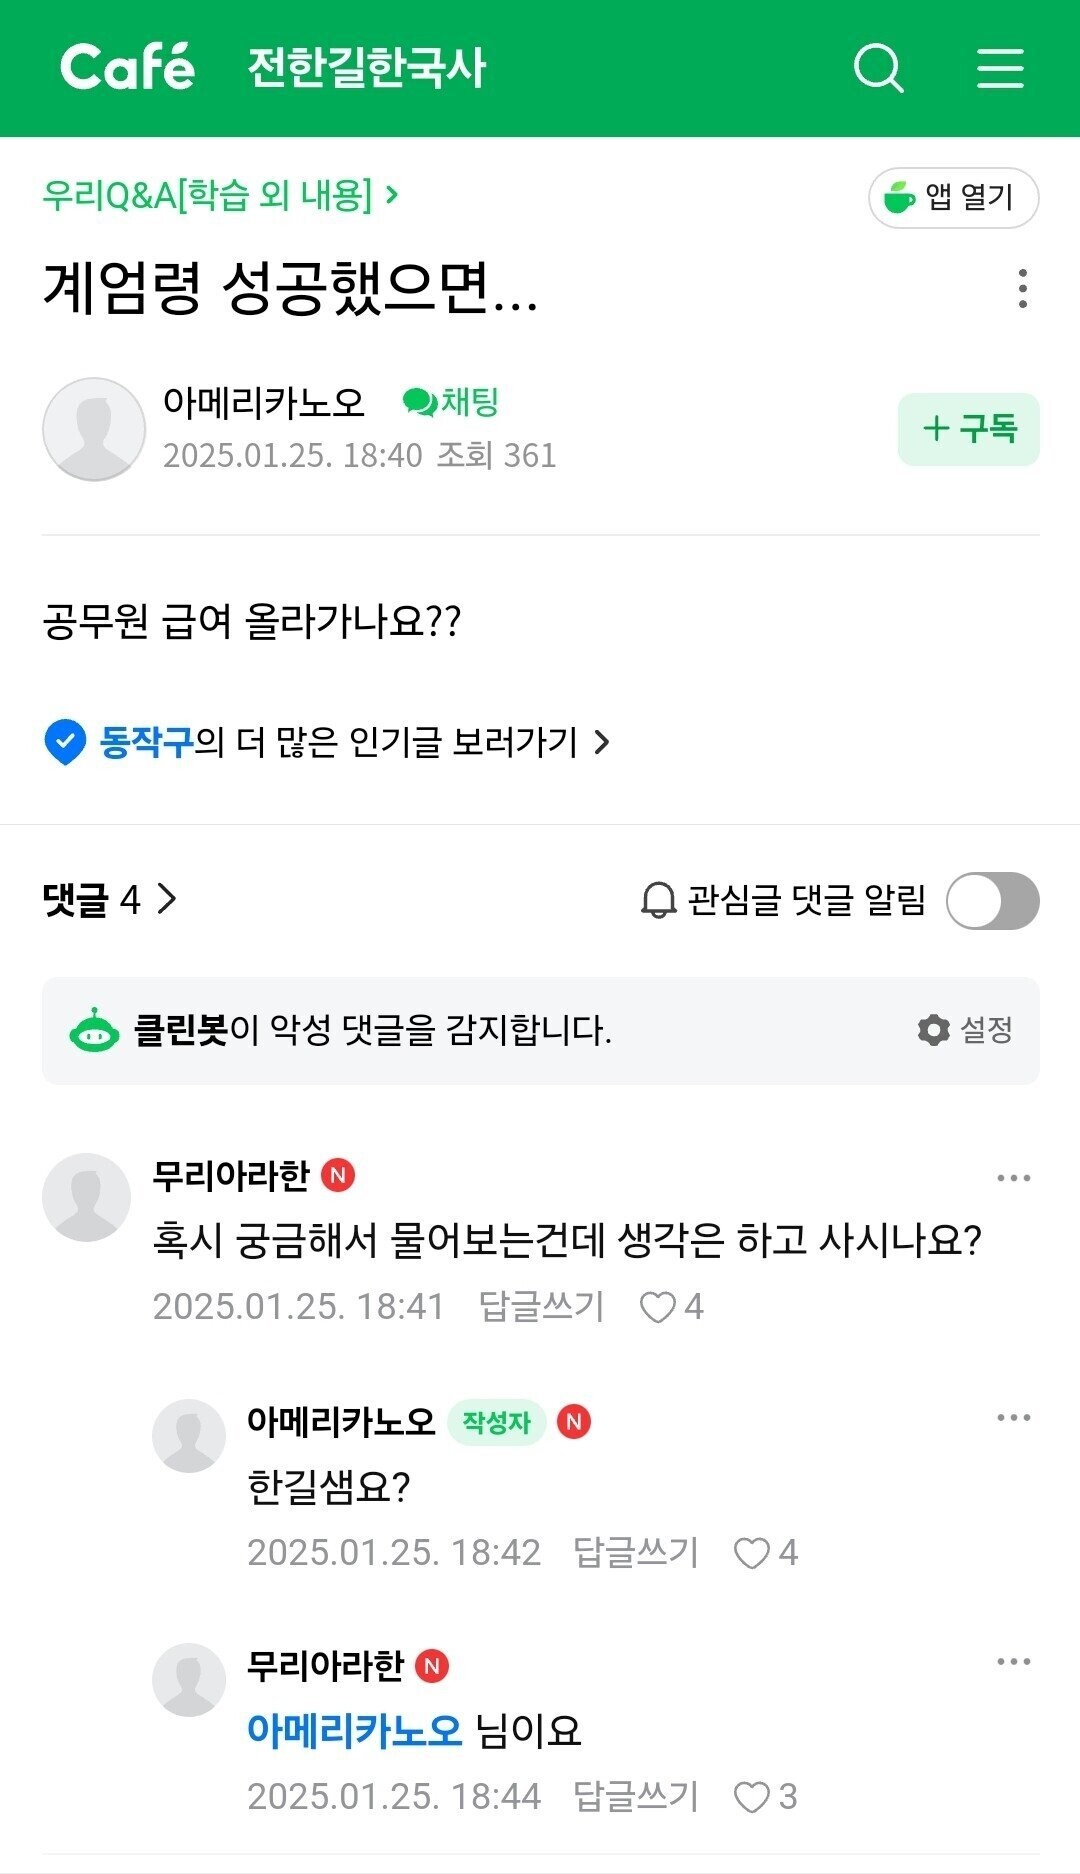Click the Cafe logo
Viewport: 1080px width, 1874px height.
[127, 68]
